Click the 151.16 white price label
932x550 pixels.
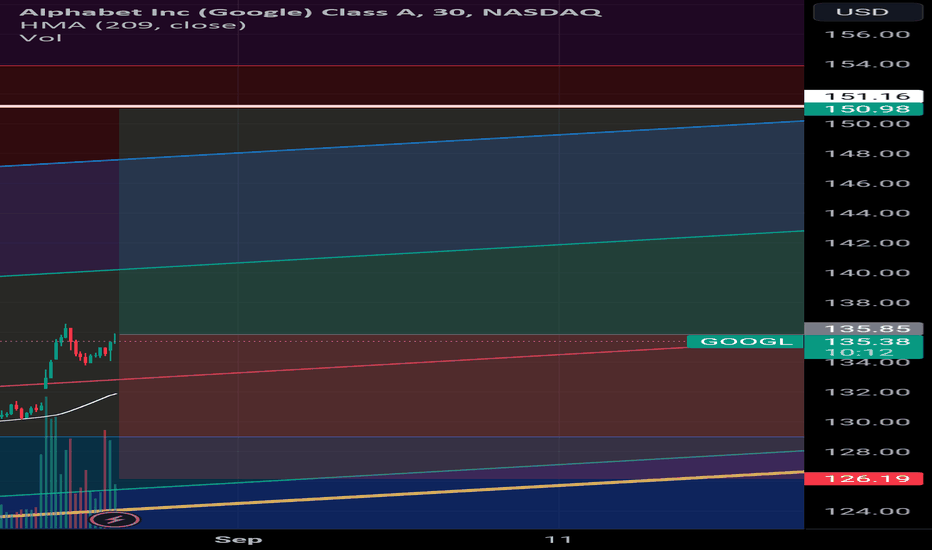point(863,96)
